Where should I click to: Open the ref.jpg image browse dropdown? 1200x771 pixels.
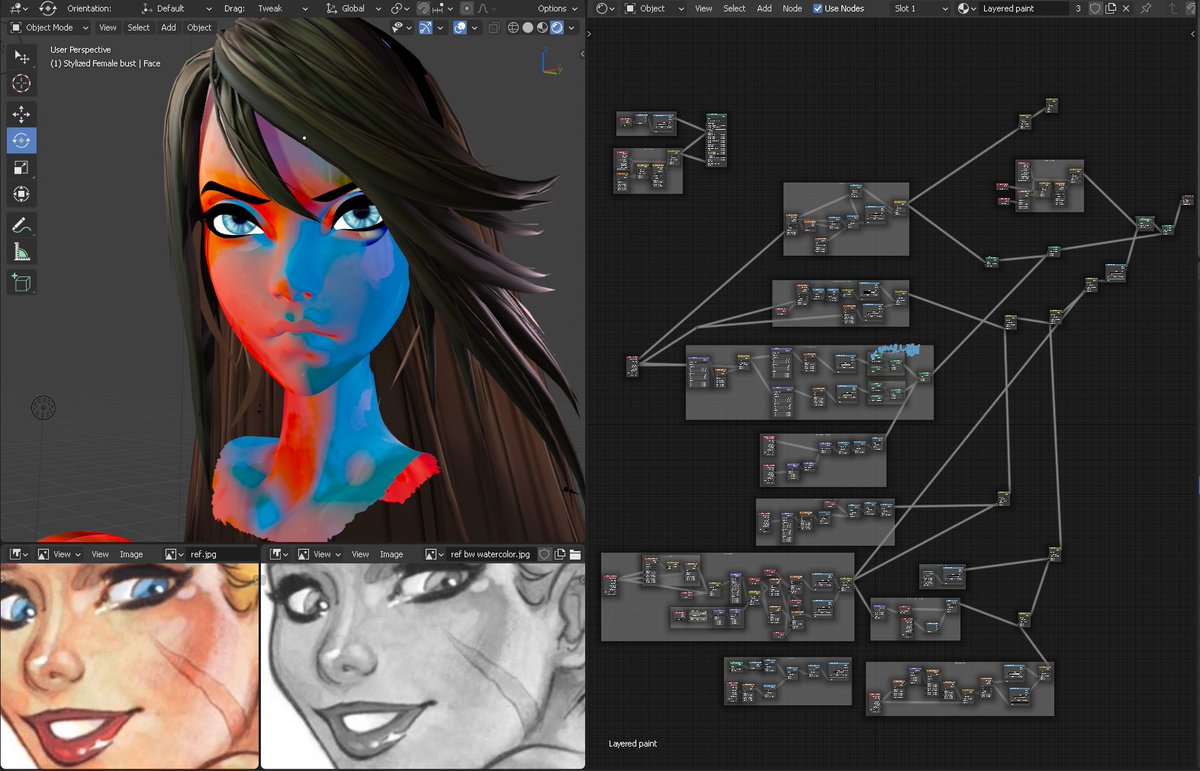[x=174, y=554]
